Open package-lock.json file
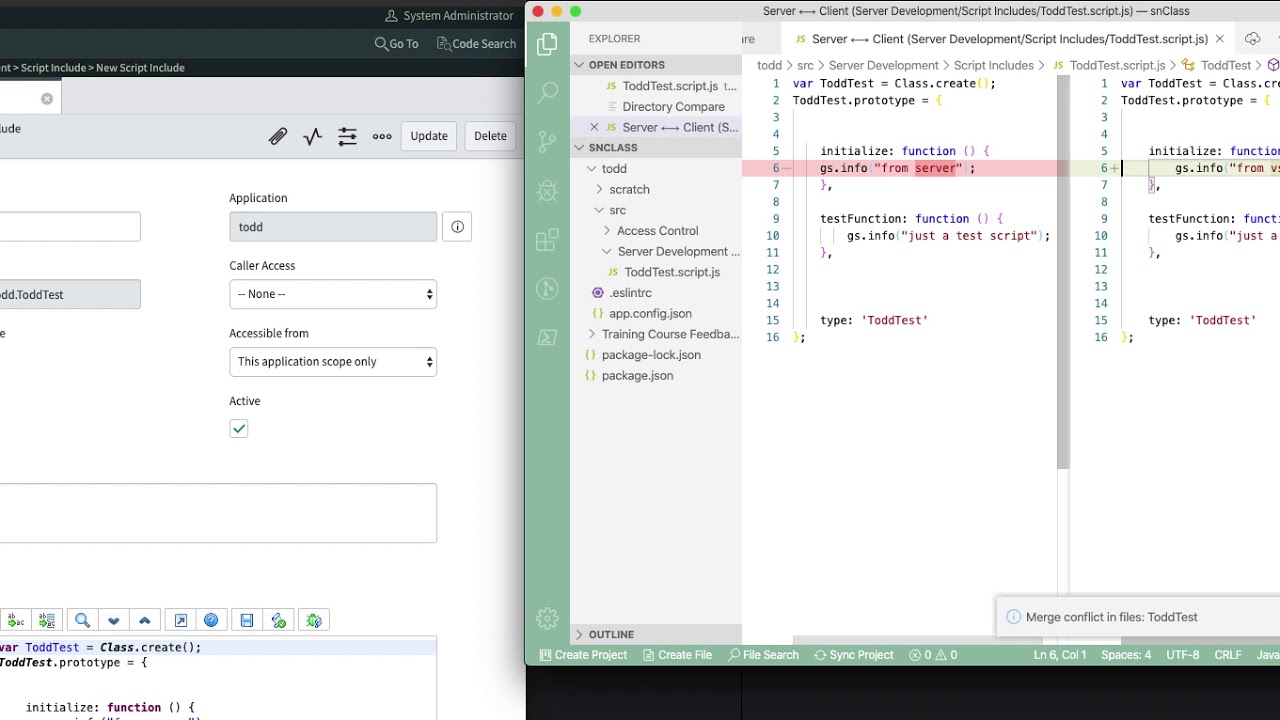 tap(656, 355)
